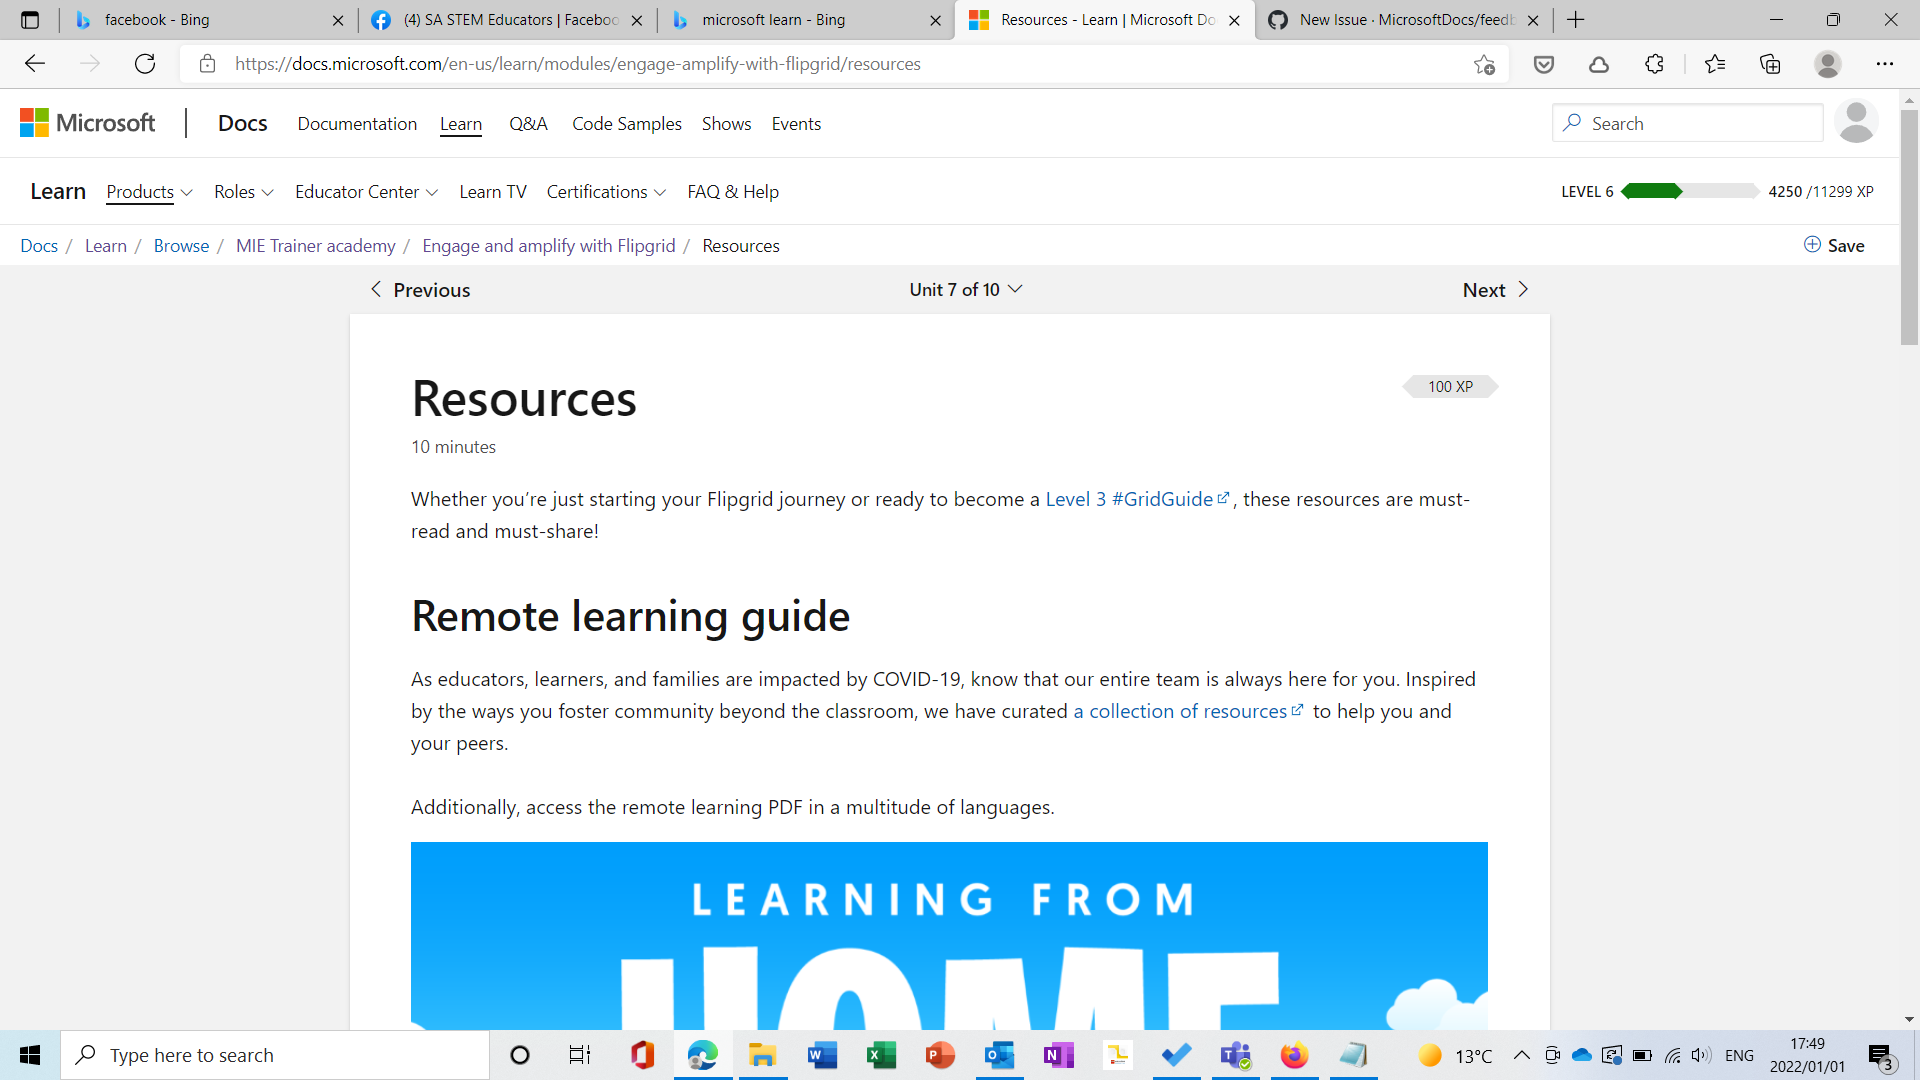Viewport: 1920px width, 1080px height.
Task: Save this module with Save button
Action: pos(1834,246)
